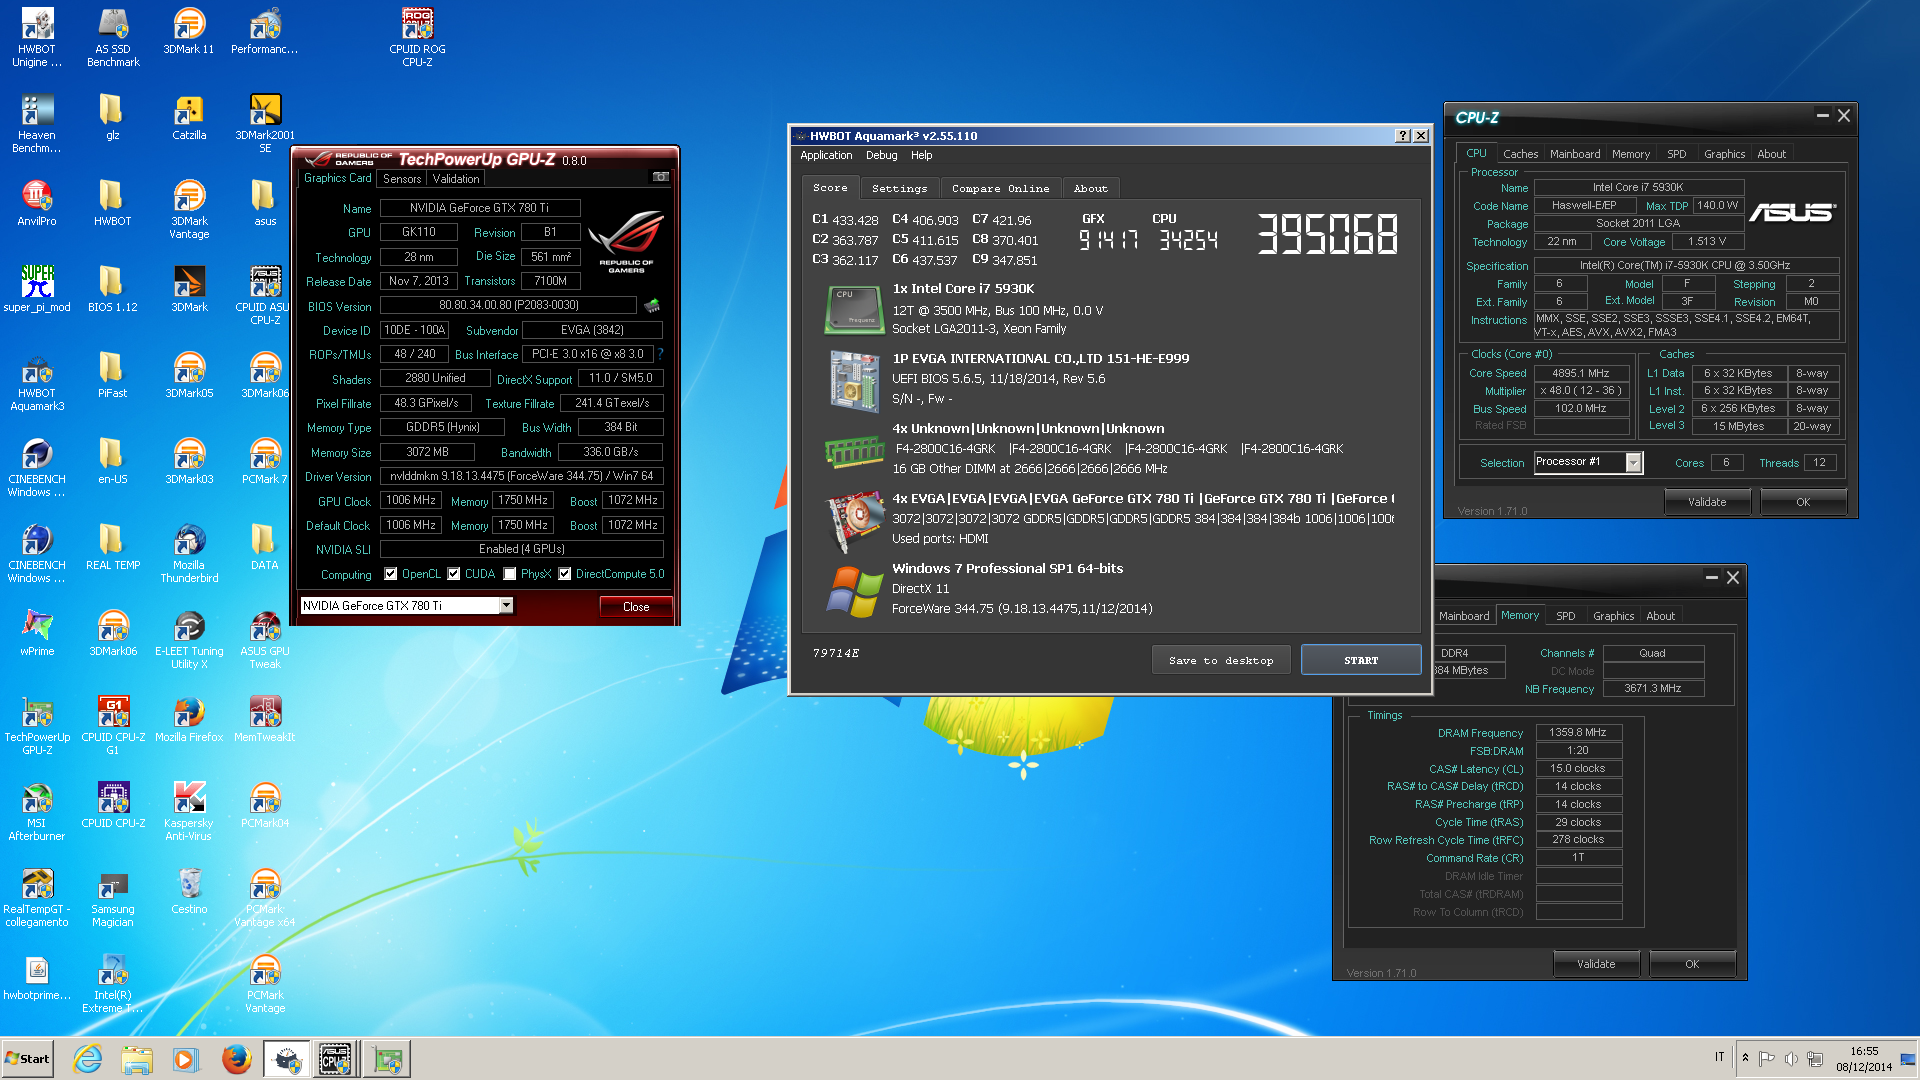Open TechPowerUp GPU-Z desktop shortcut
The height and width of the screenshot is (1080, 1920).
[x=37, y=724]
